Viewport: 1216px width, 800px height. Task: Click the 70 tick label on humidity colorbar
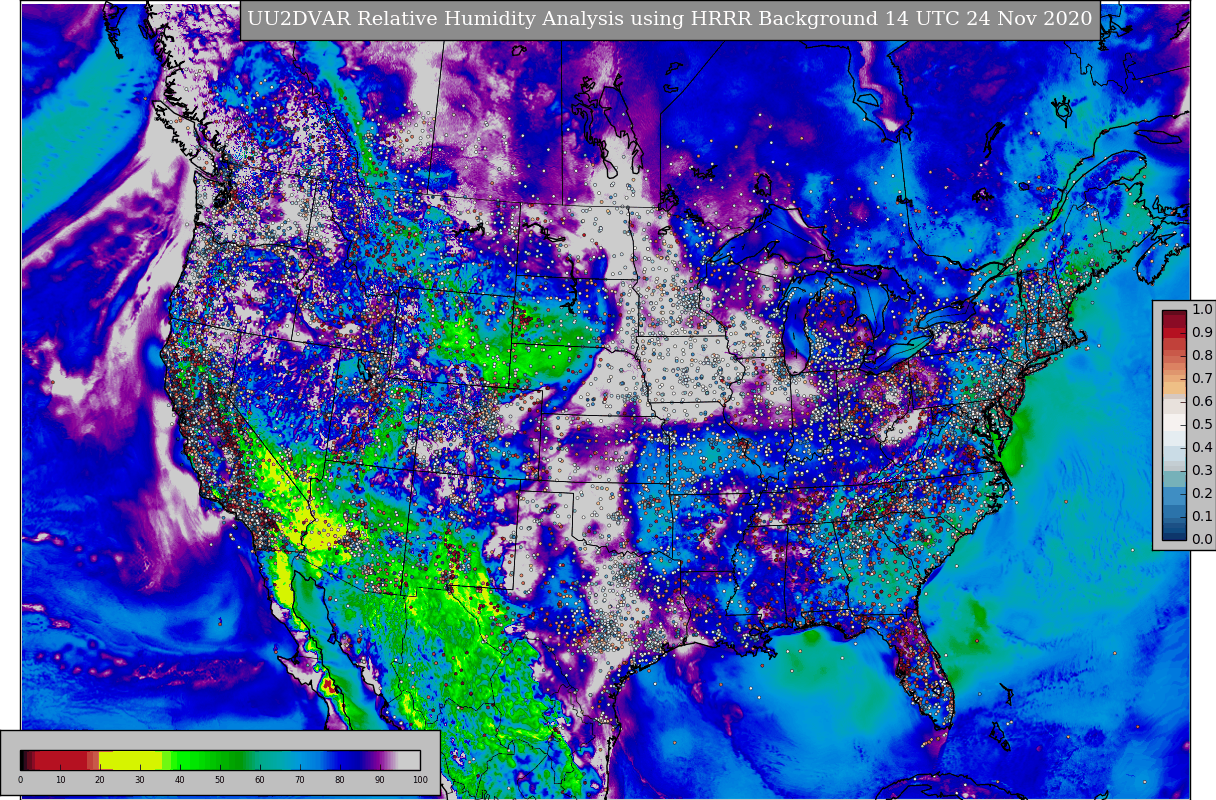coord(300,780)
